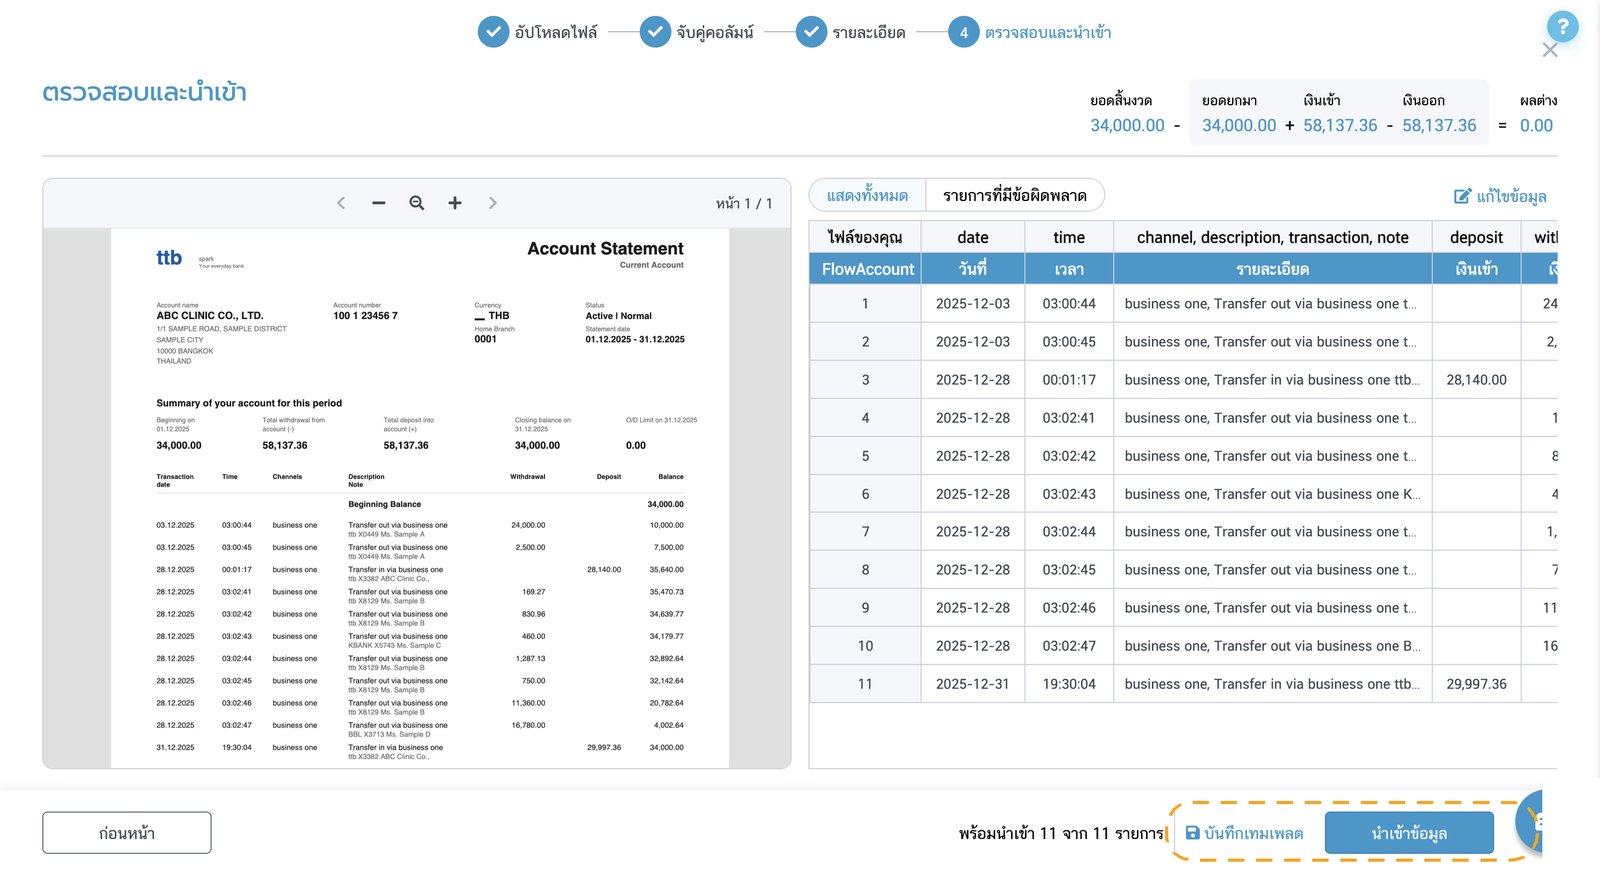Switch to แสดงทั้งหมด tab

click(867, 195)
